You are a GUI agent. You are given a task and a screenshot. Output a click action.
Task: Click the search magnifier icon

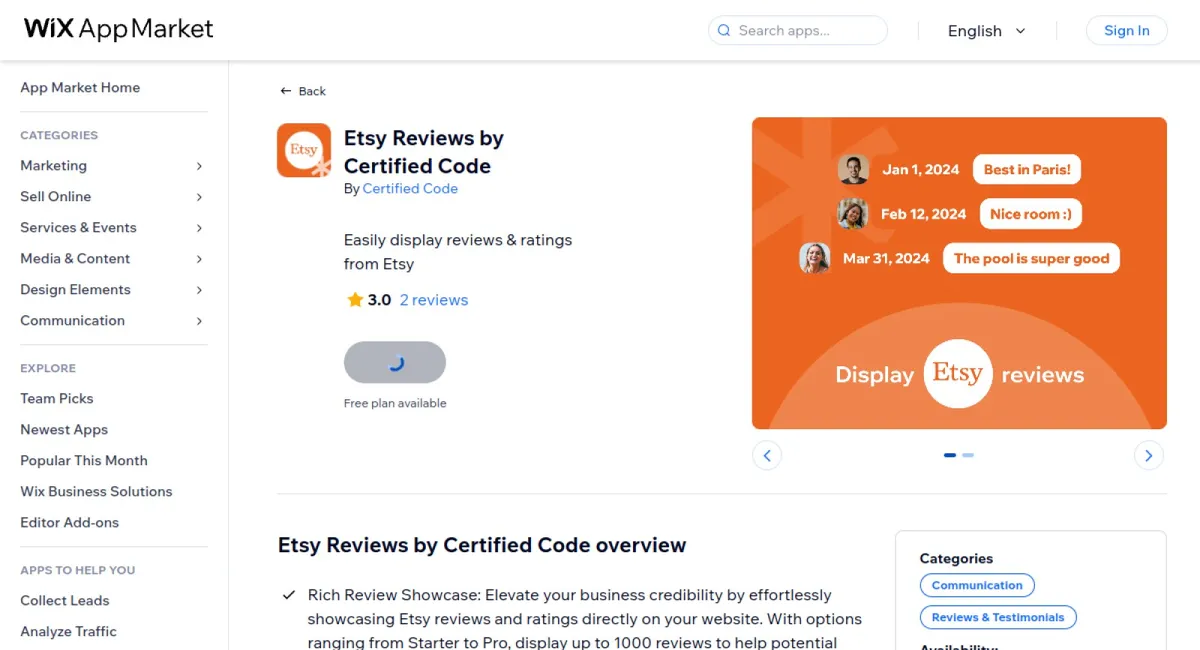(724, 31)
